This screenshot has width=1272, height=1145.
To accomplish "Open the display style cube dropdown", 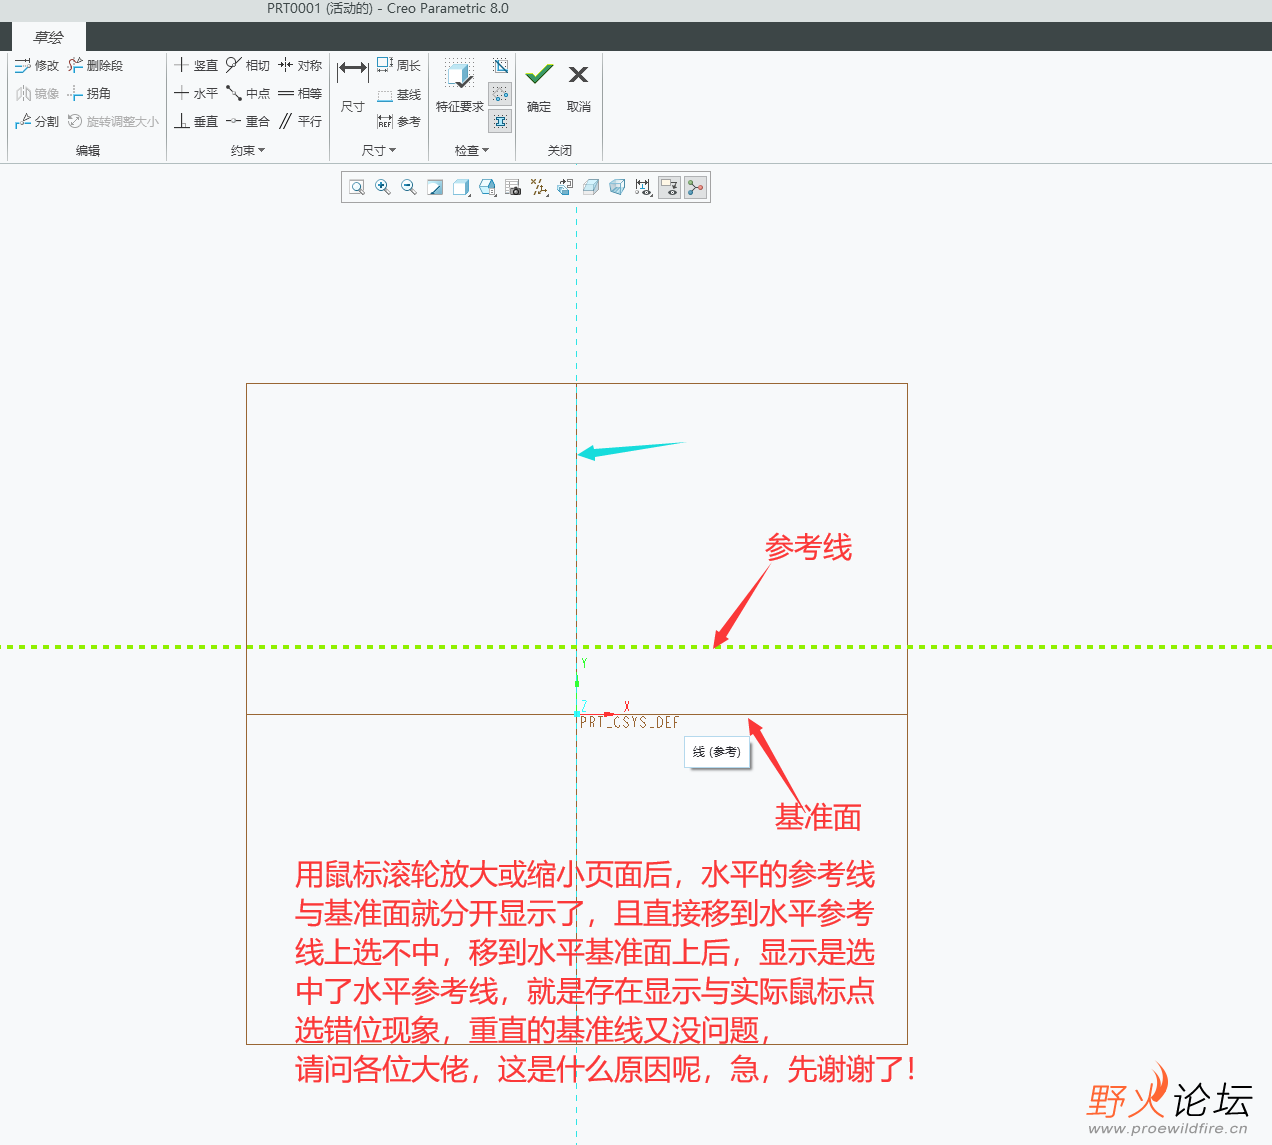I will click(461, 188).
